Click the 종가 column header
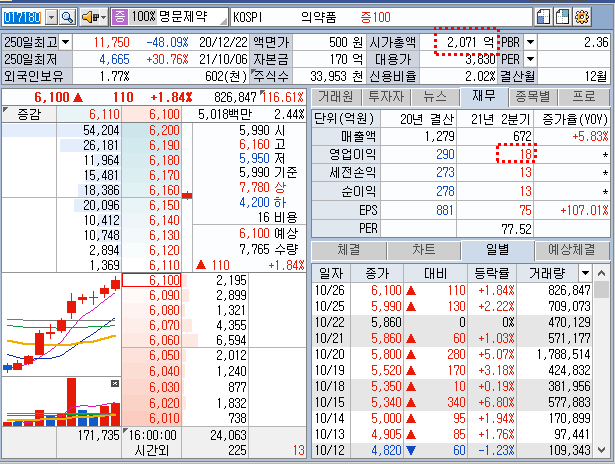This screenshot has width=615, height=464. click(377, 273)
